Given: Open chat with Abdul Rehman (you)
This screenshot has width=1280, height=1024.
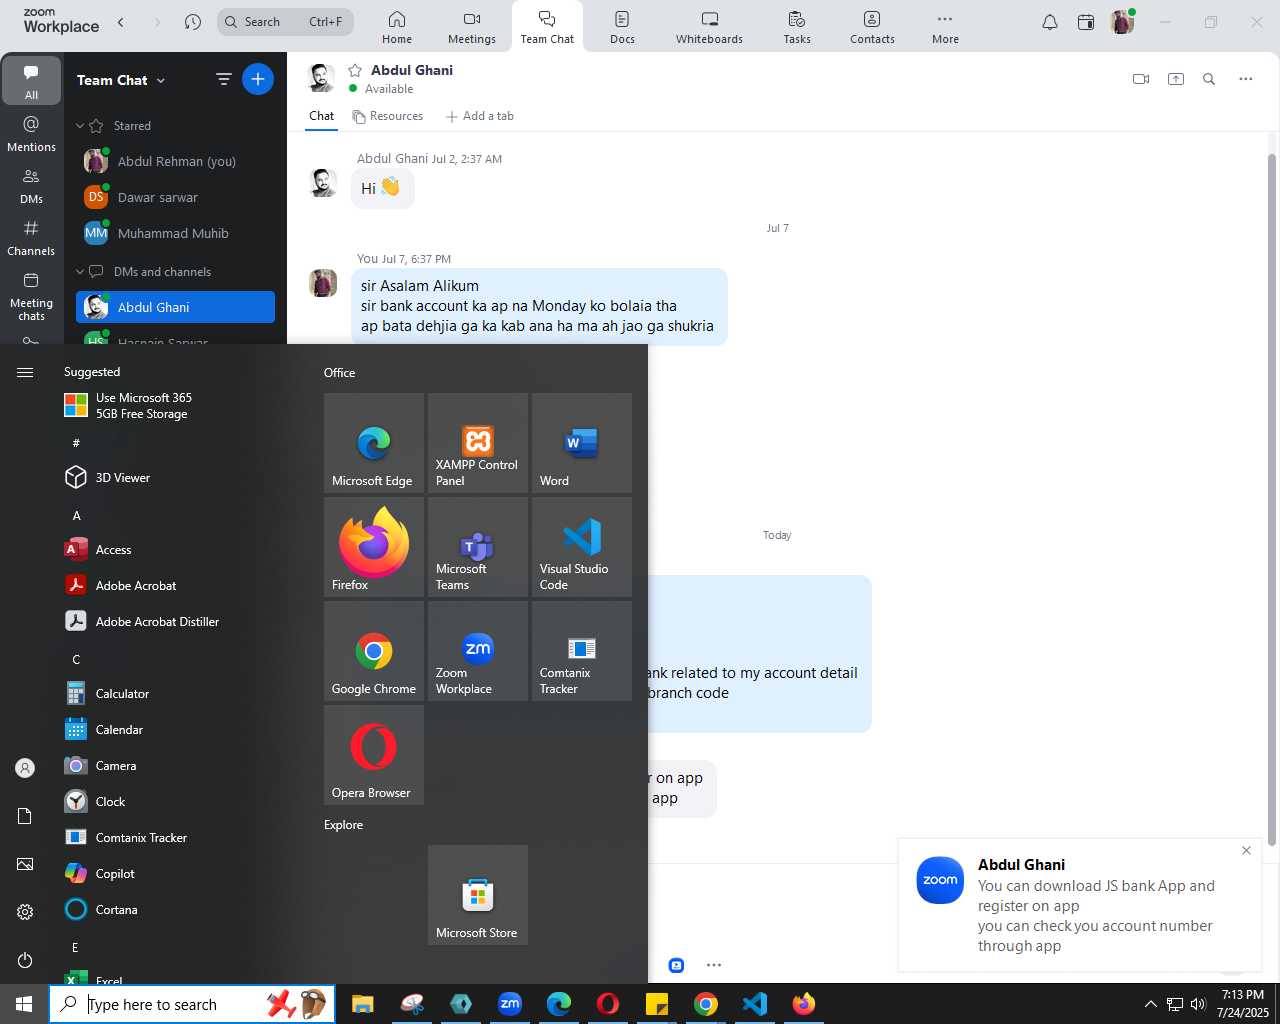Looking at the screenshot, I should click(x=175, y=161).
